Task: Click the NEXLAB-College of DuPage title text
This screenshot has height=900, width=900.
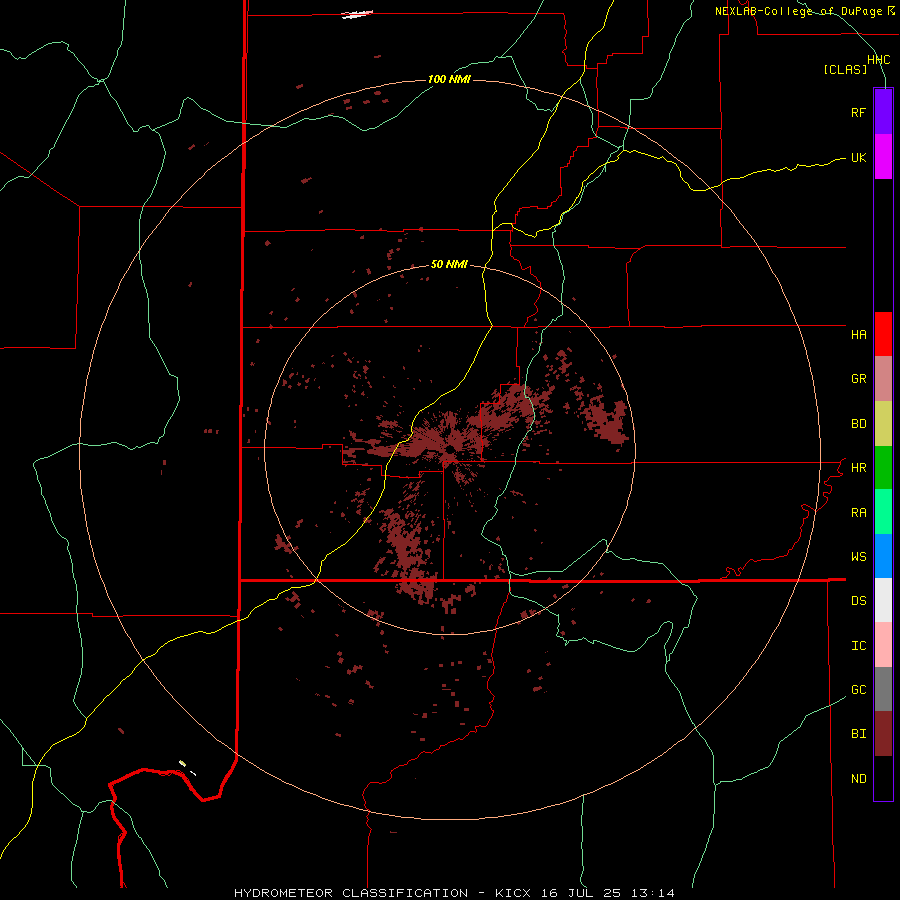Action: [x=800, y=11]
